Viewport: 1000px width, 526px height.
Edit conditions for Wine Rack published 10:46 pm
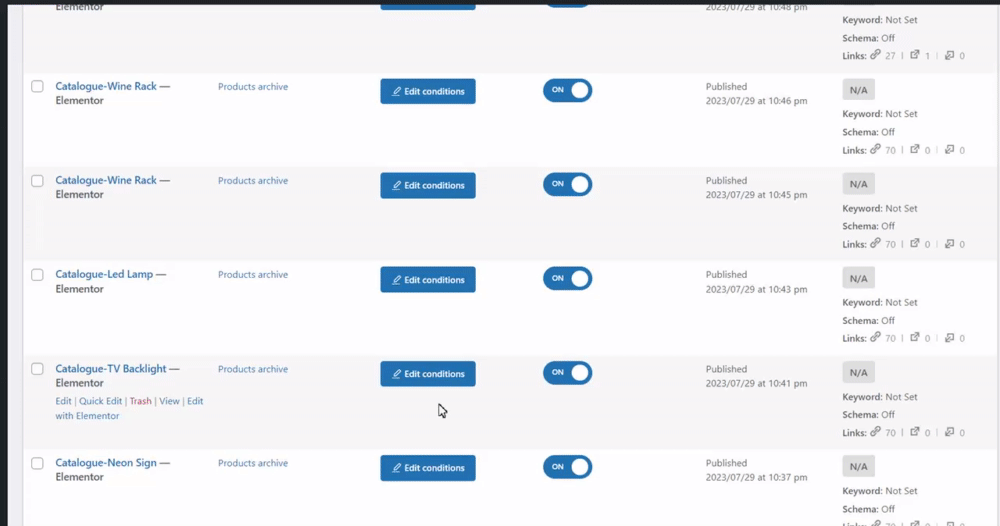click(x=428, y=91)
